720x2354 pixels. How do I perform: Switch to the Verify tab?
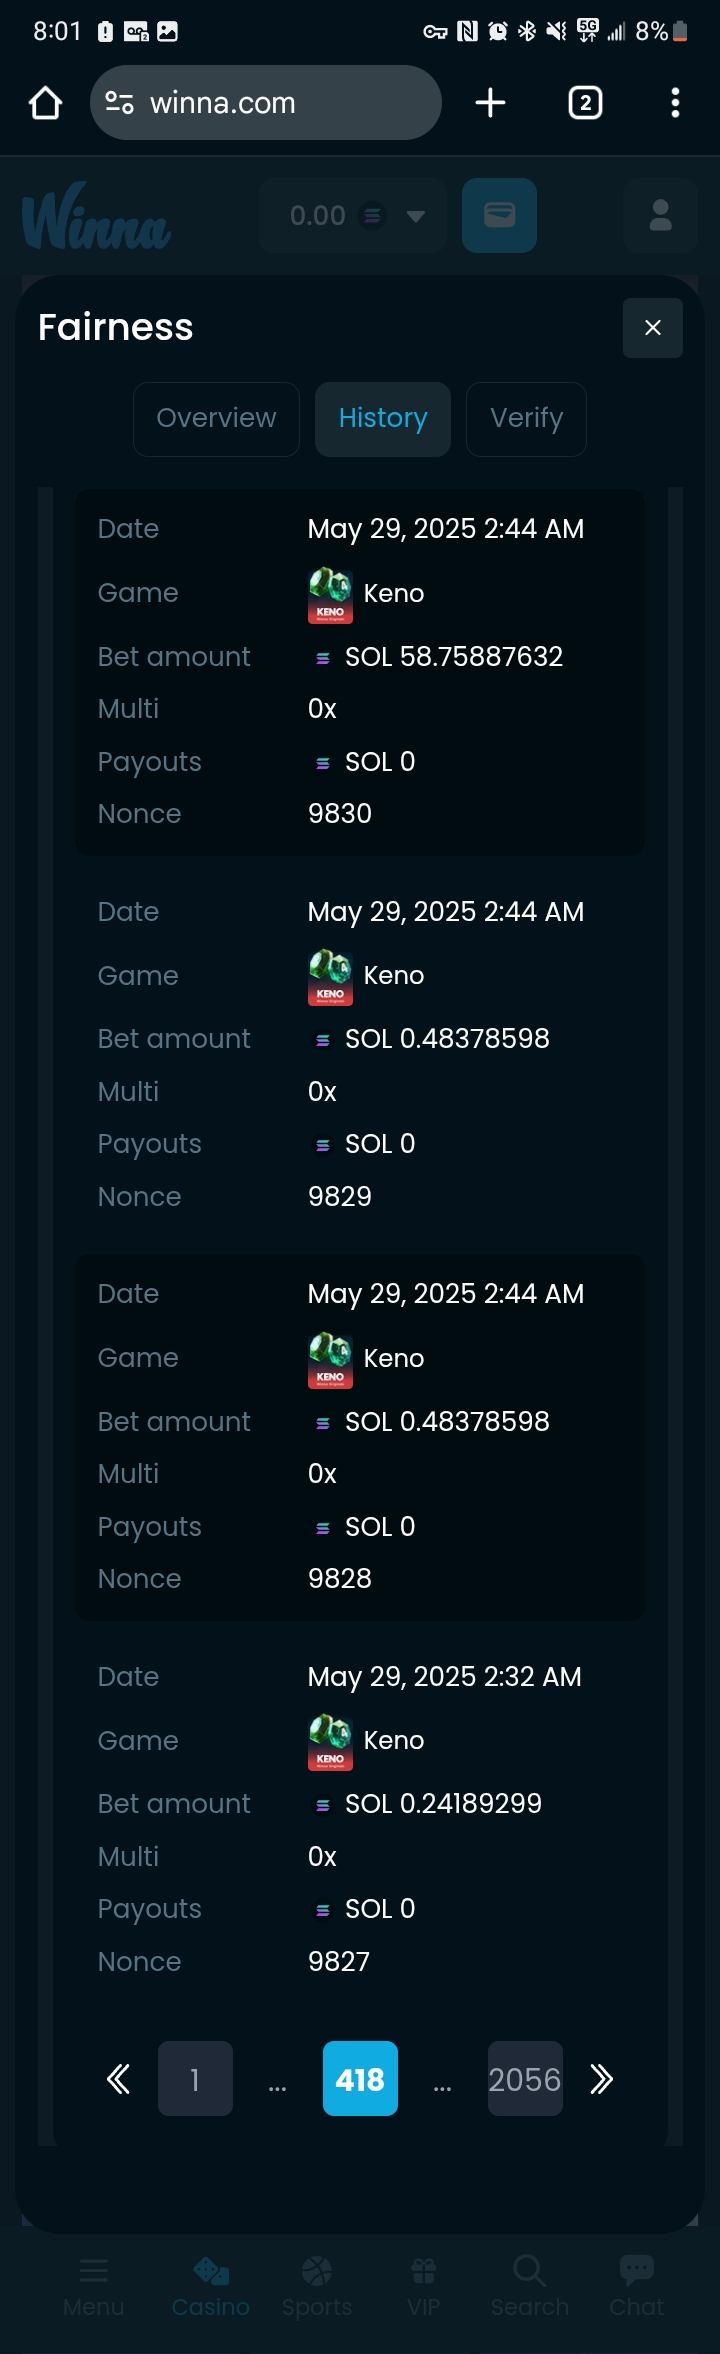526,418
